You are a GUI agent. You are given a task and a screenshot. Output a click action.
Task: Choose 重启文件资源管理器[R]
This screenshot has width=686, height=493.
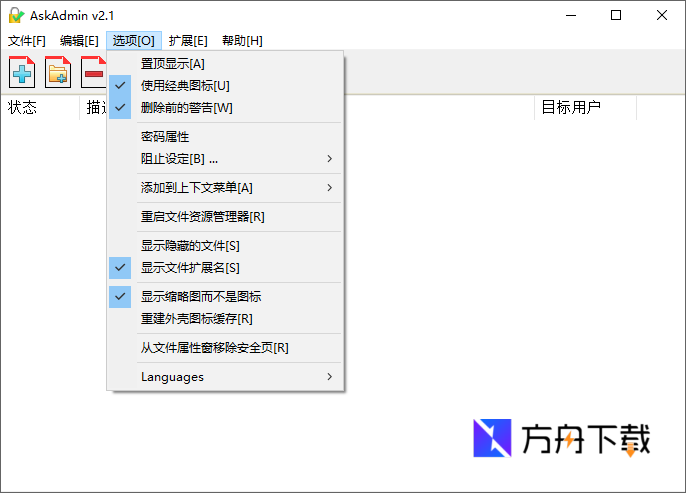225,217
